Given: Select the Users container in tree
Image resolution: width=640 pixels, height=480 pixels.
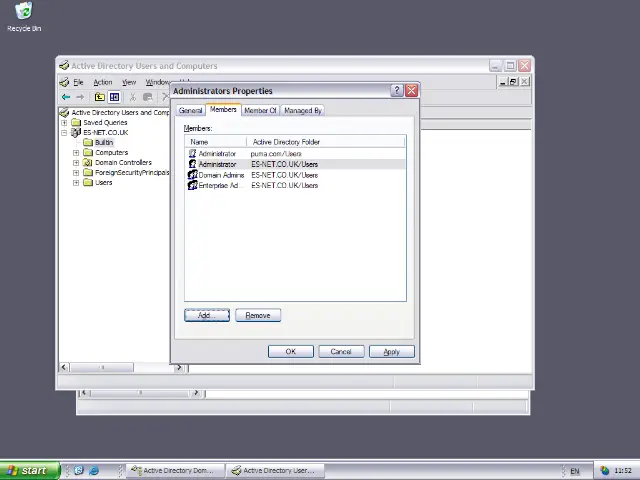Looking at the screenshot, I should pos(104,182).
